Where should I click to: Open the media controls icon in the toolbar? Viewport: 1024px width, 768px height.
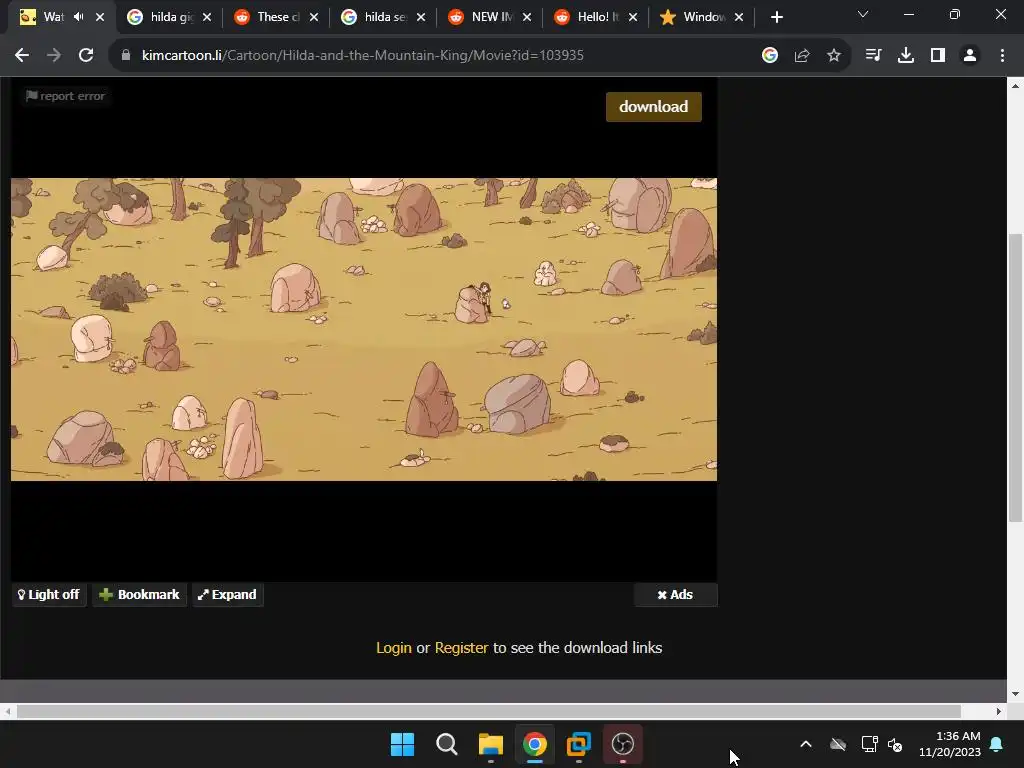(873, 56)
